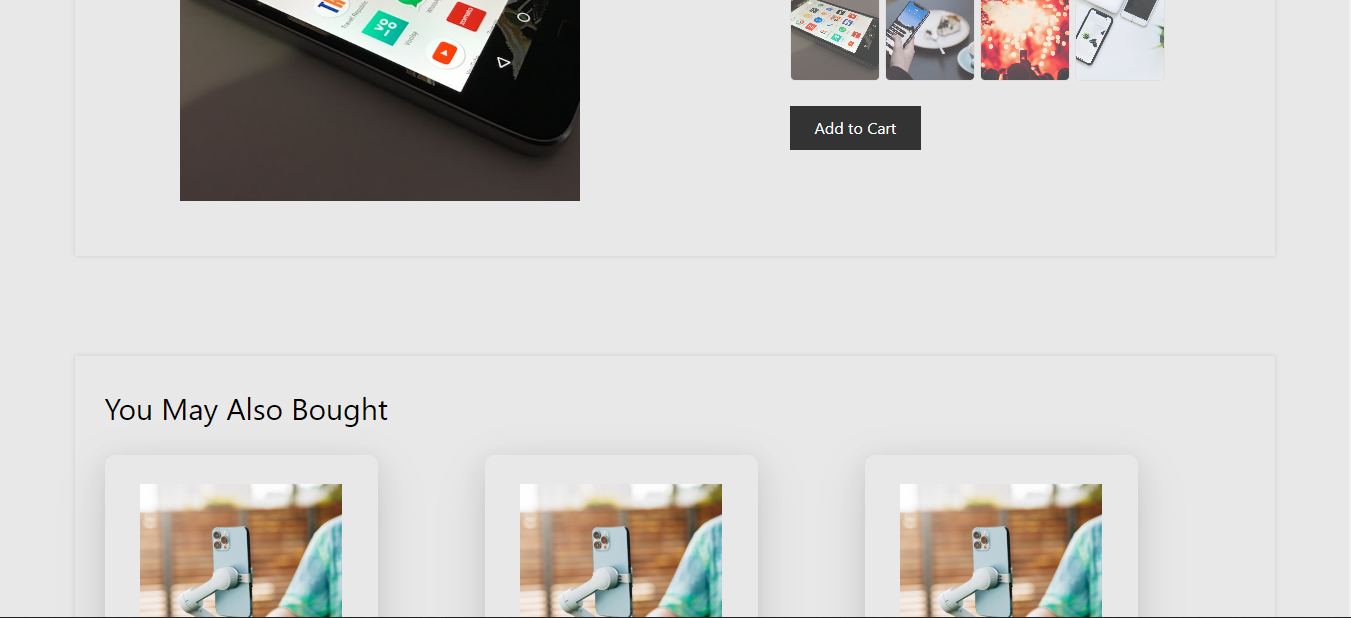Click the large main product image
Image resolution: width=1351 pixels, height=618 pixels.
pyautogui.click(x=380, y=100)
